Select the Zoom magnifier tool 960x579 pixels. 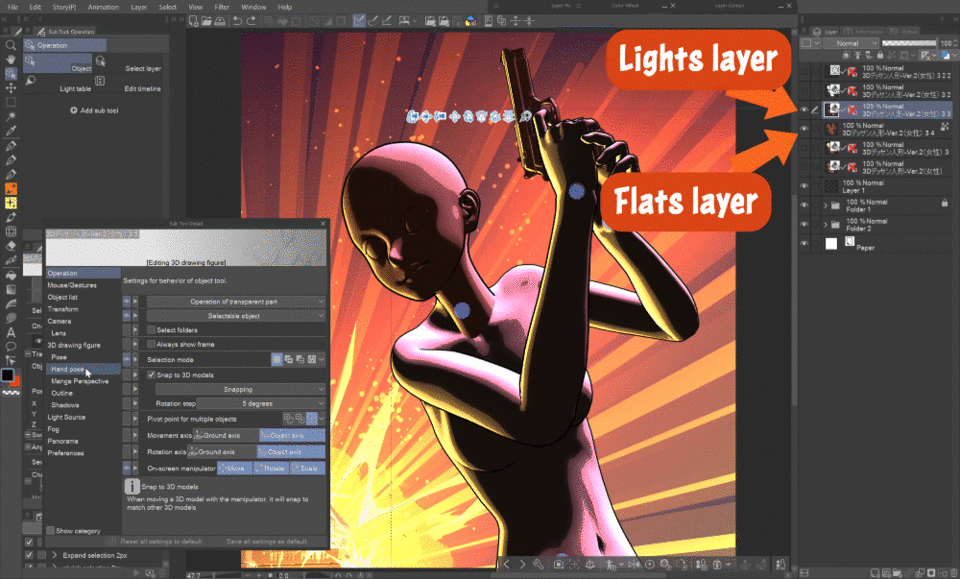click(10, 45)
